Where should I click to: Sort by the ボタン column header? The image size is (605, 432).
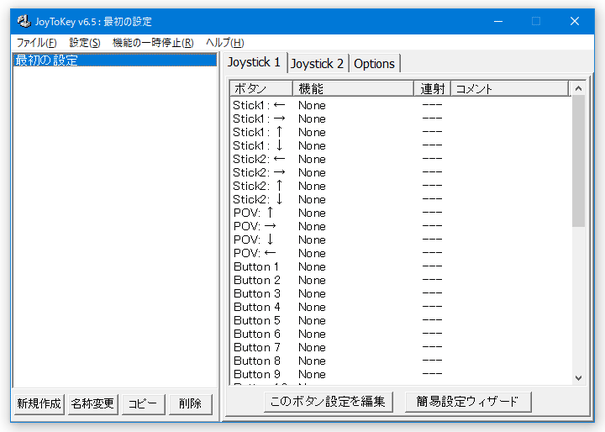261,89
